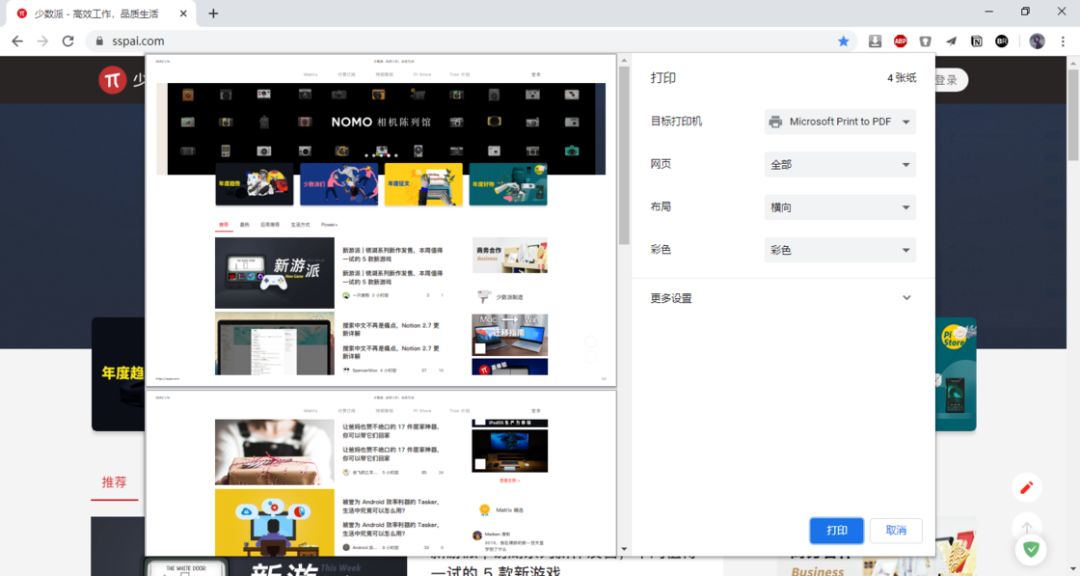Click the back-to-top arrow button
Image resolution: width=1080 pixels, height=576 pixels.
(1026, 526)
